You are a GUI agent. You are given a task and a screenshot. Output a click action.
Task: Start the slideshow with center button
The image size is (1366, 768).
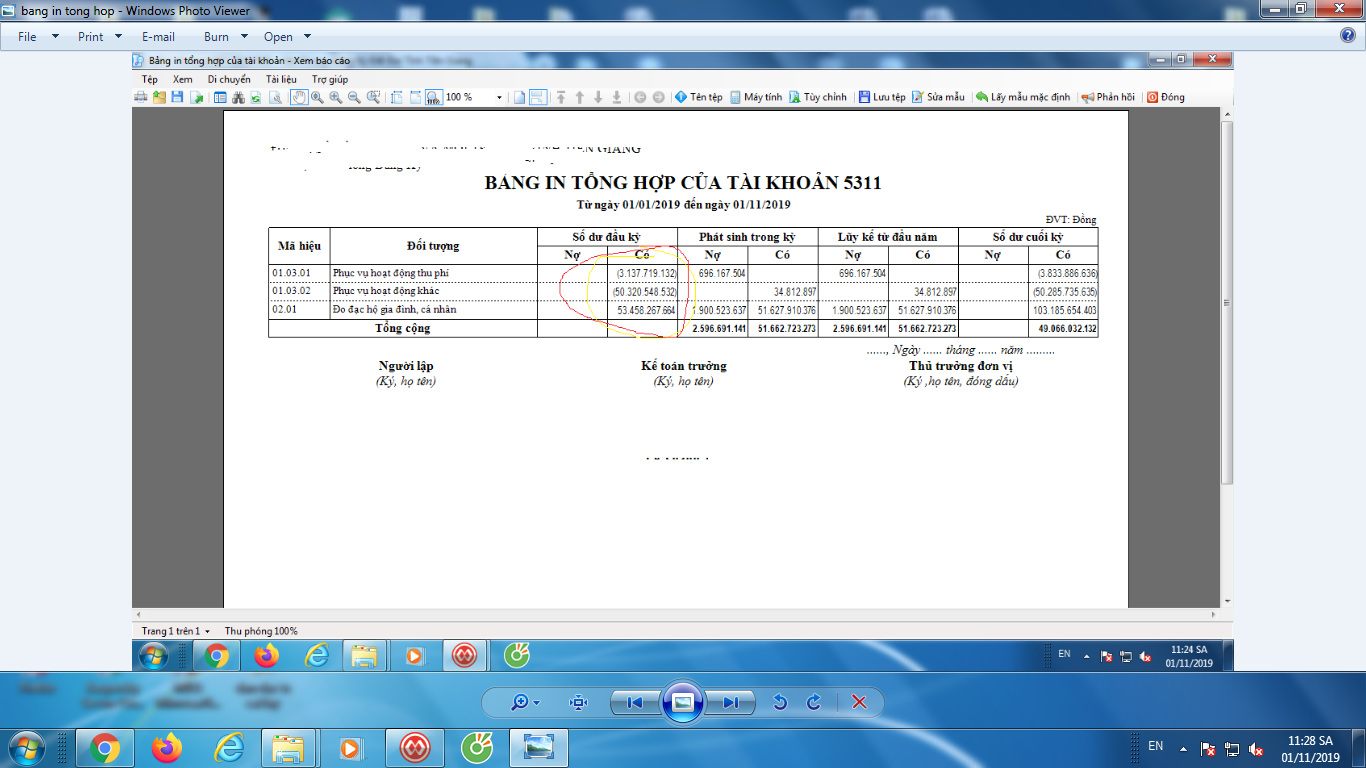click(683, 702)
